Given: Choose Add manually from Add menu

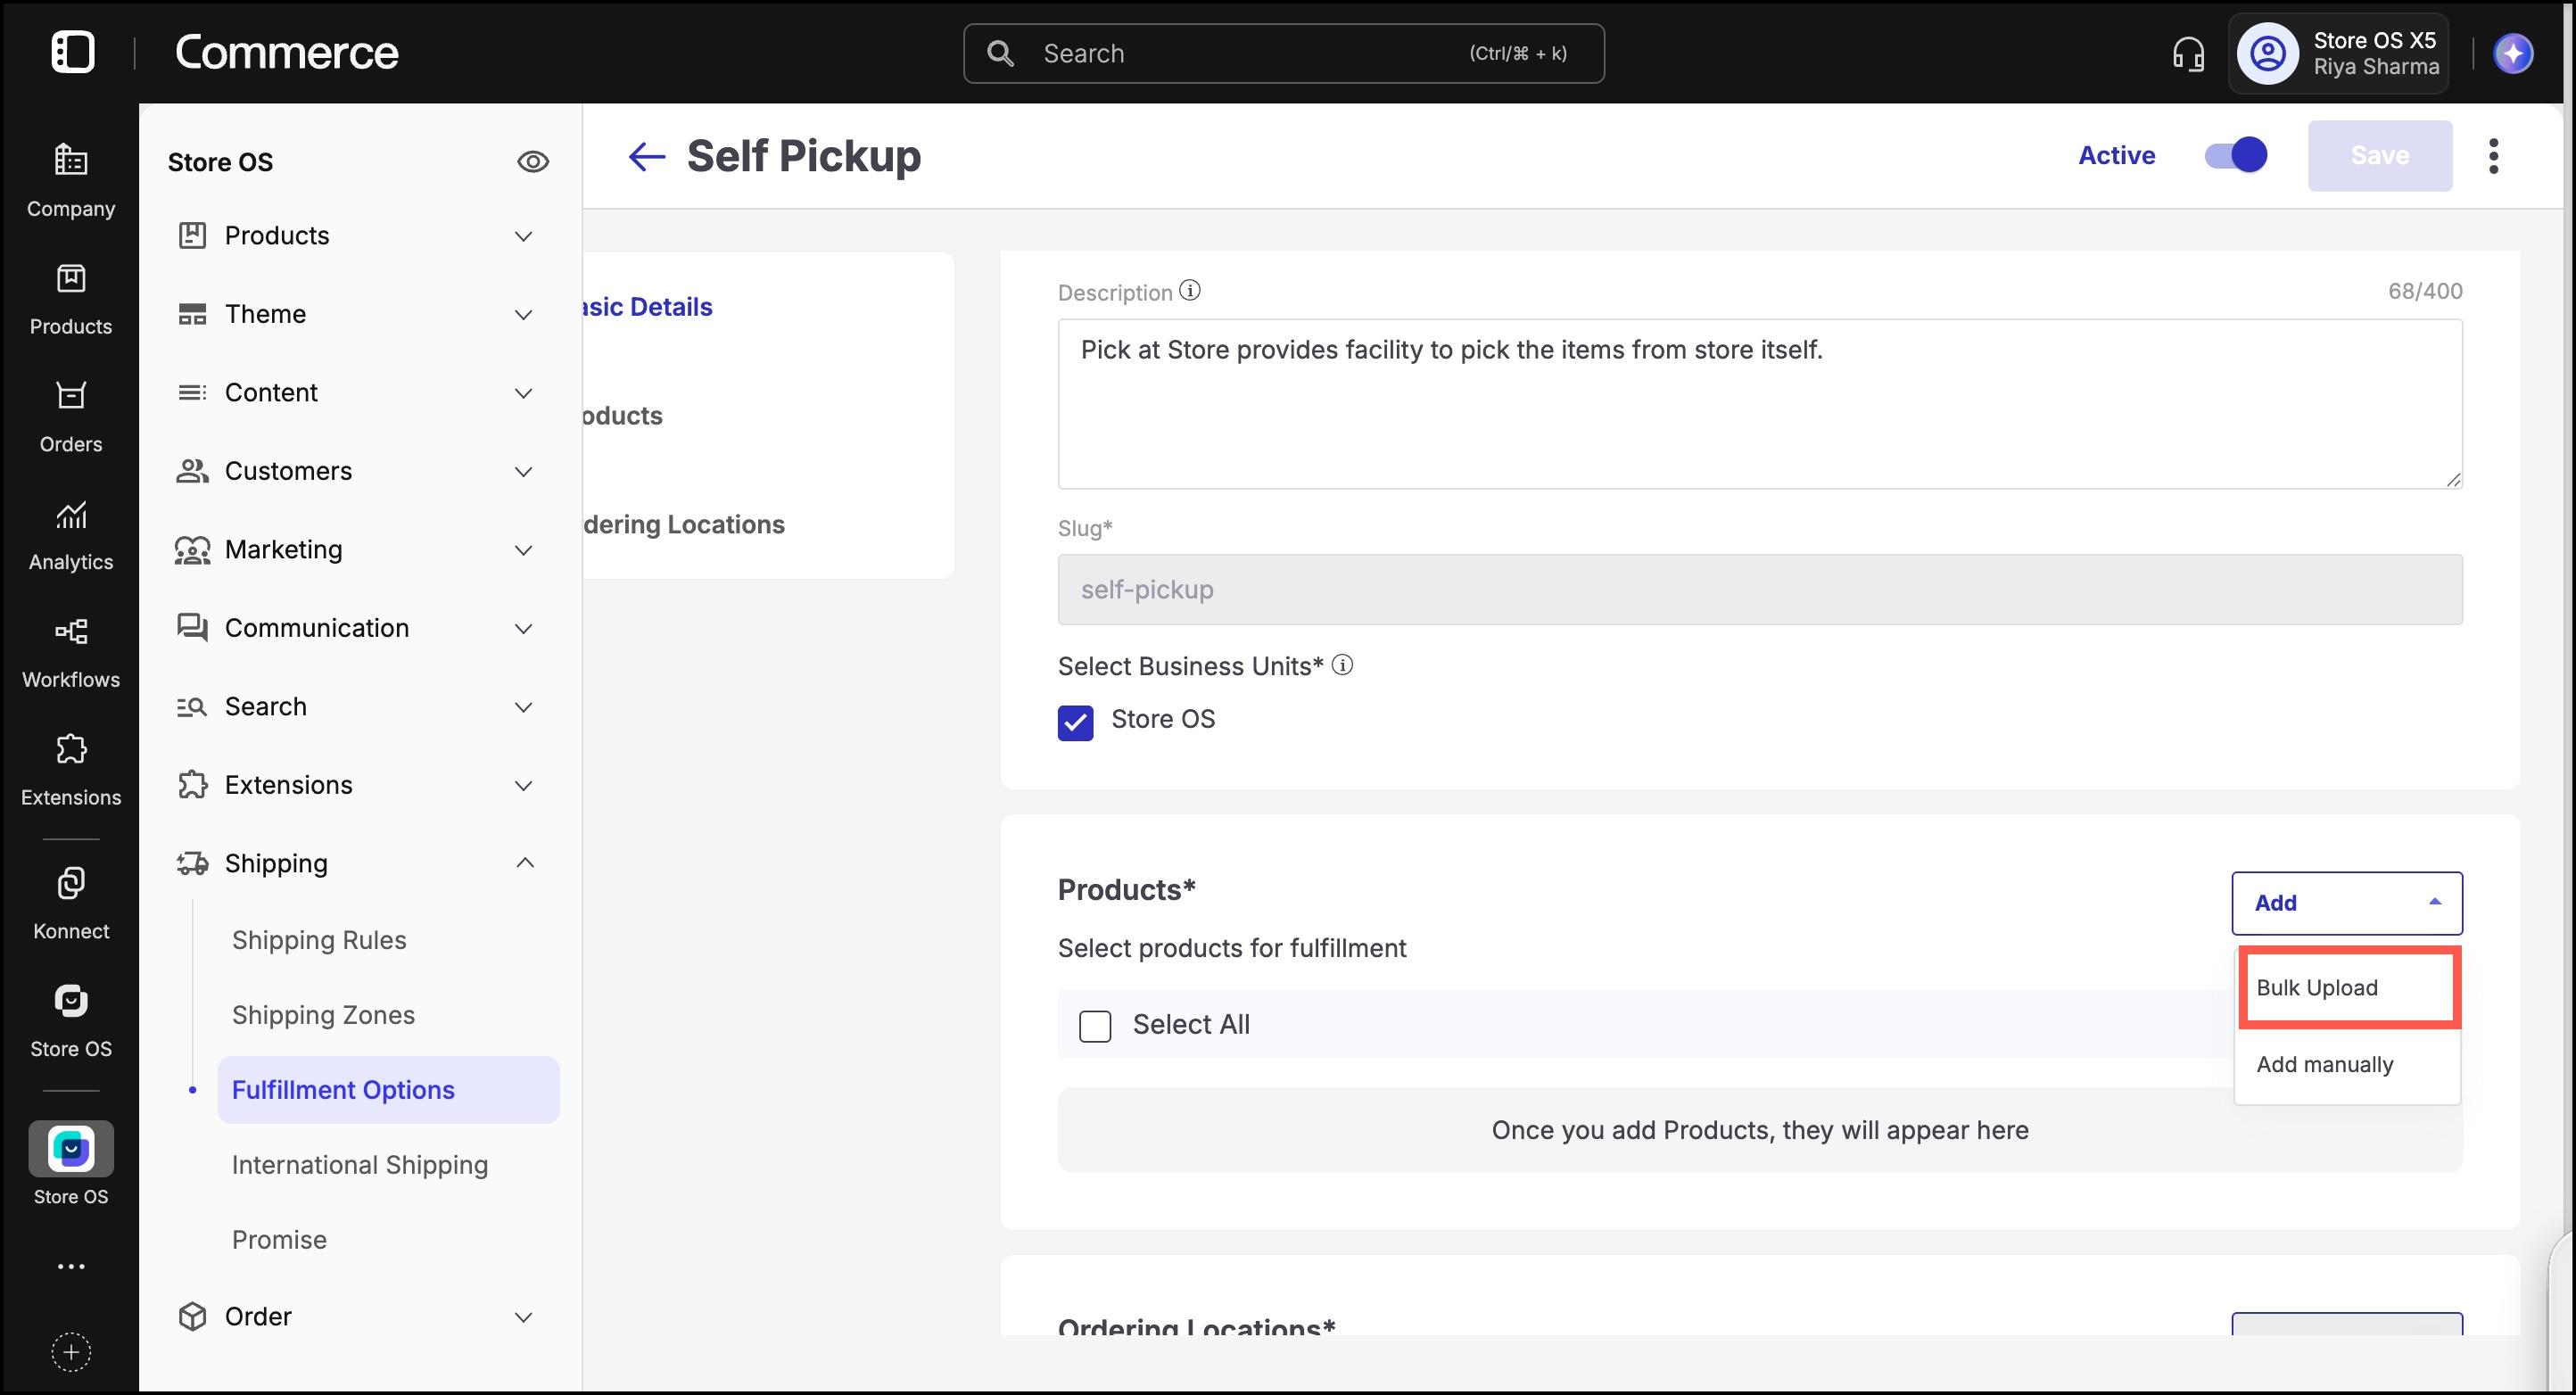Looking at the screenshot, I should 2348,1064.
